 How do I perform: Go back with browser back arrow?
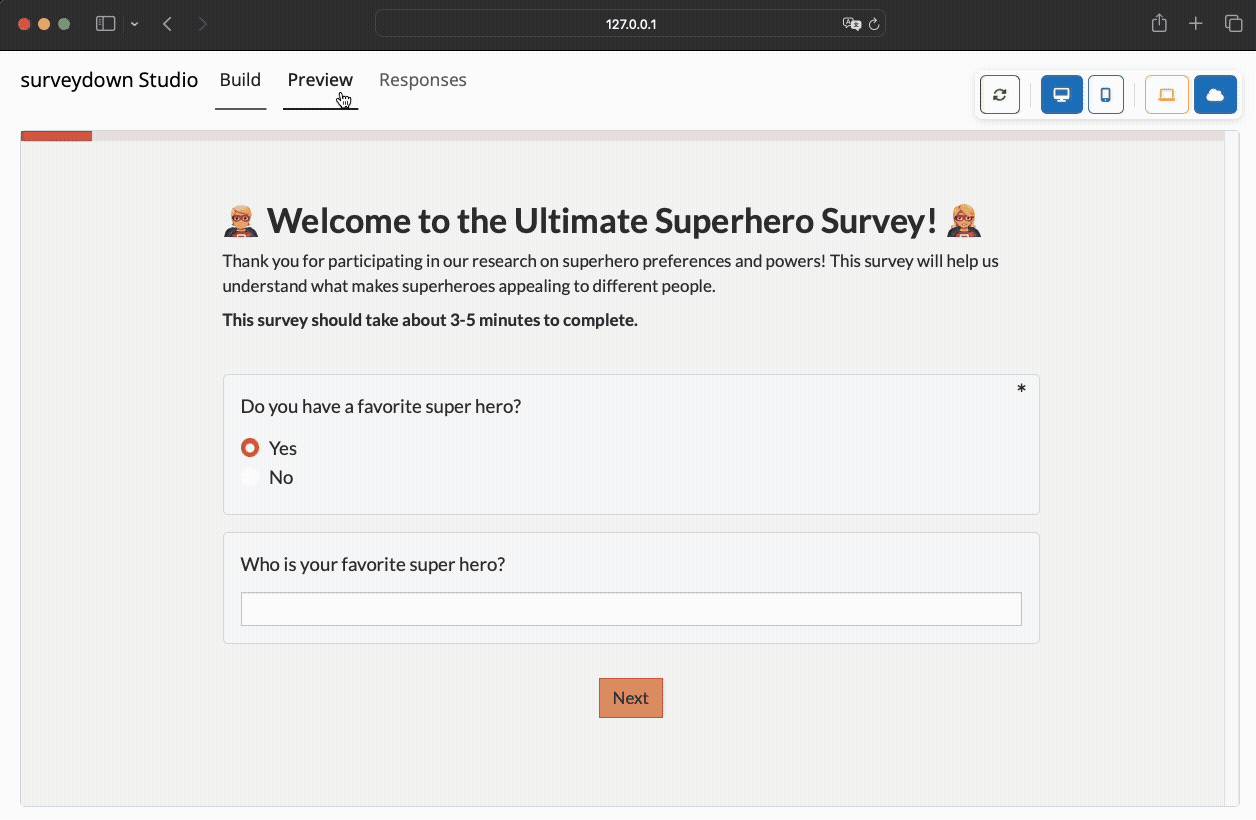pos(167,24)
